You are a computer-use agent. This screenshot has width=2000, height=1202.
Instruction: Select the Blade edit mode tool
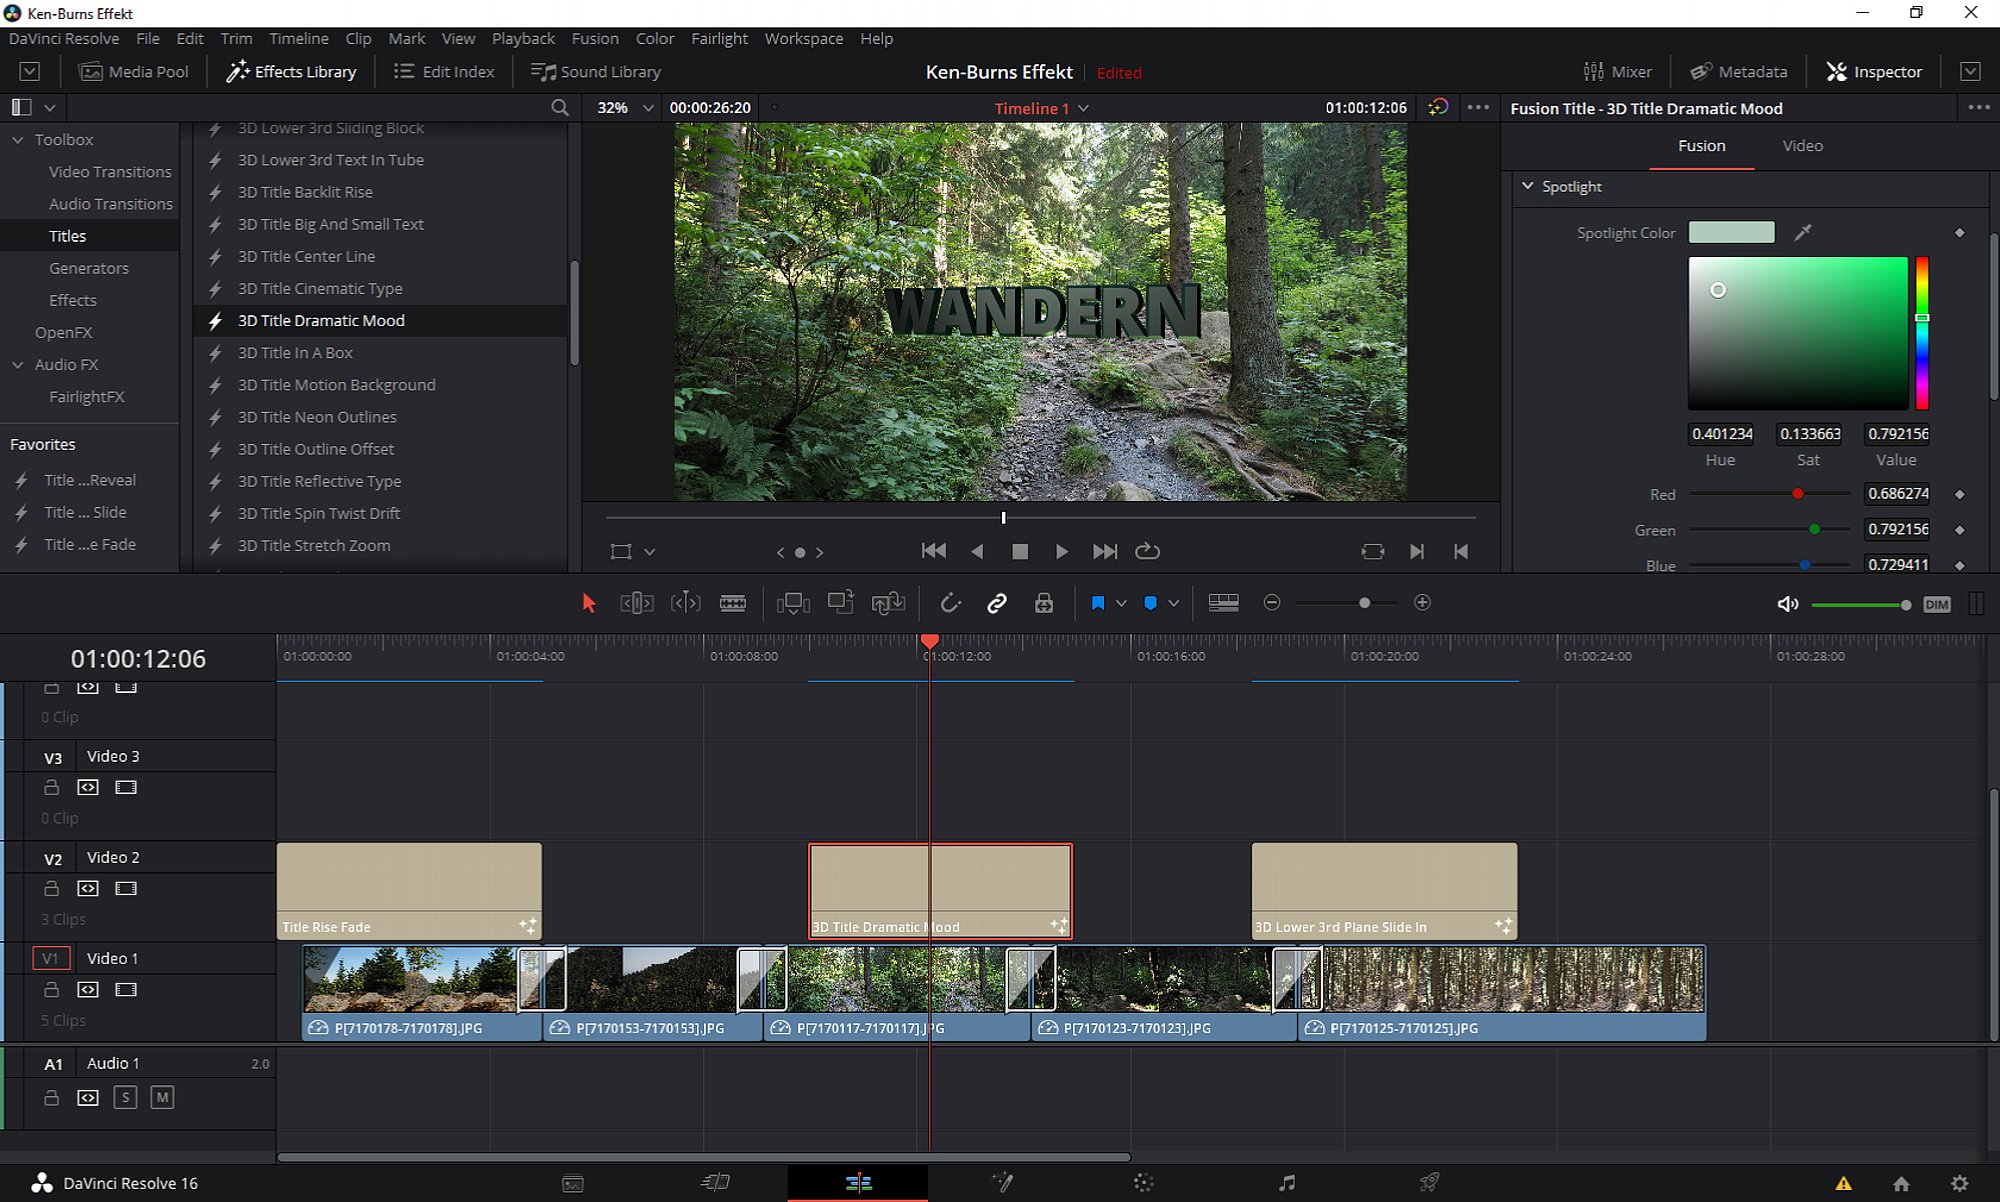click(x=733, y=603)
